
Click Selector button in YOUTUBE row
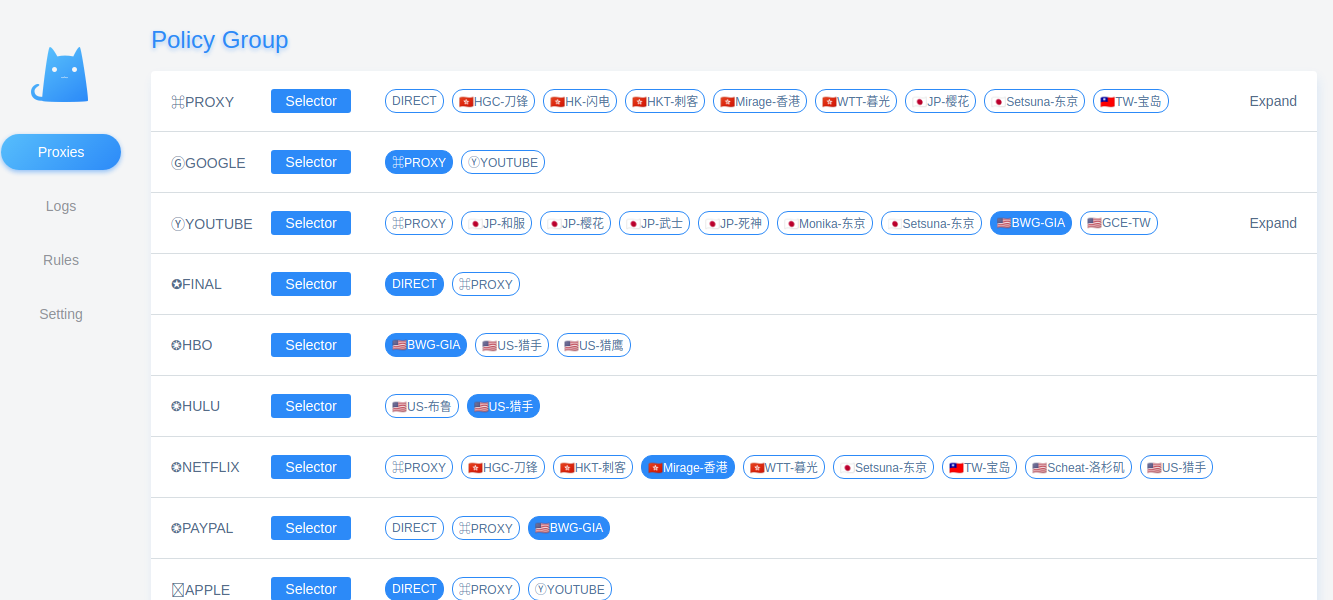pyautogui.click(x=311, y=223)
